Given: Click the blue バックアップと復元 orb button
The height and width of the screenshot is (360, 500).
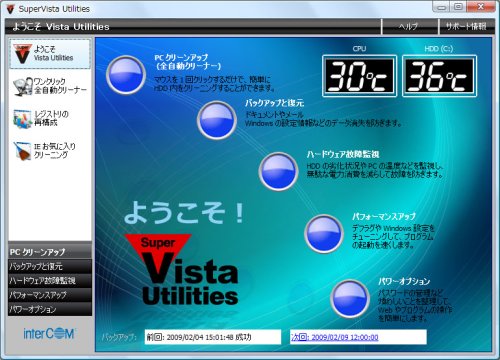Looking at the screenshot, I should tap(217, 120).
